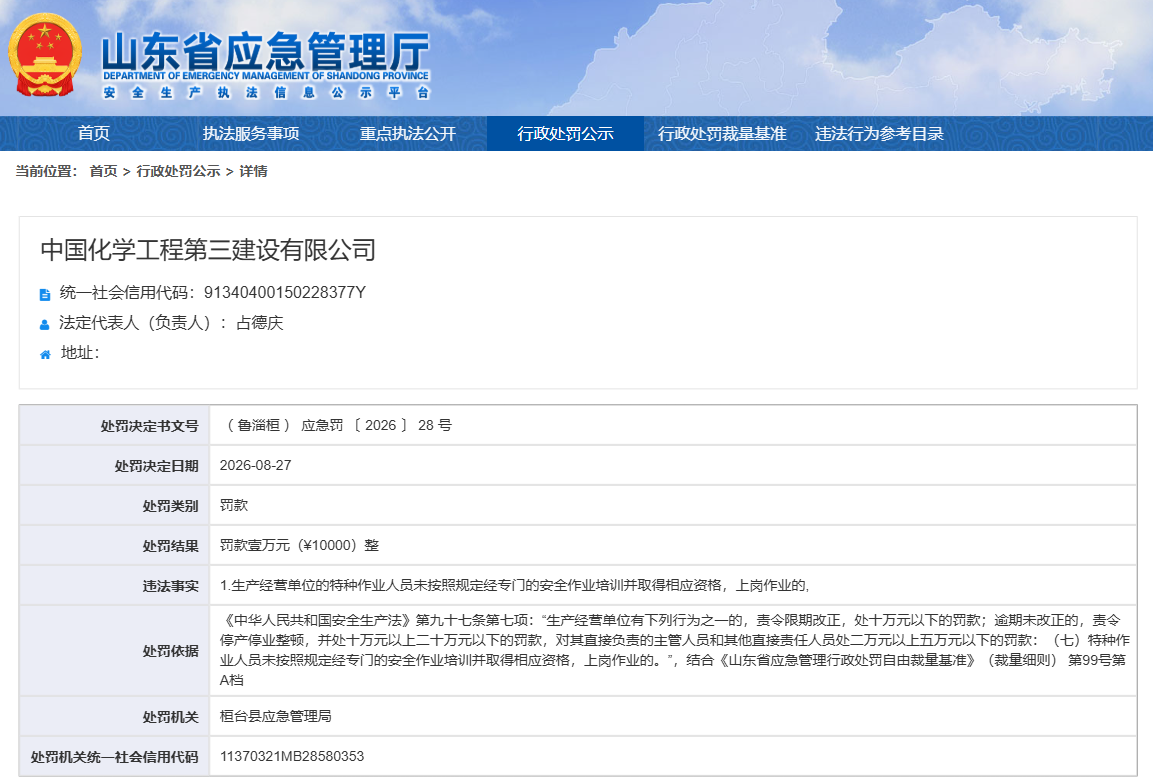Click the document icon beside credit code

45,294
